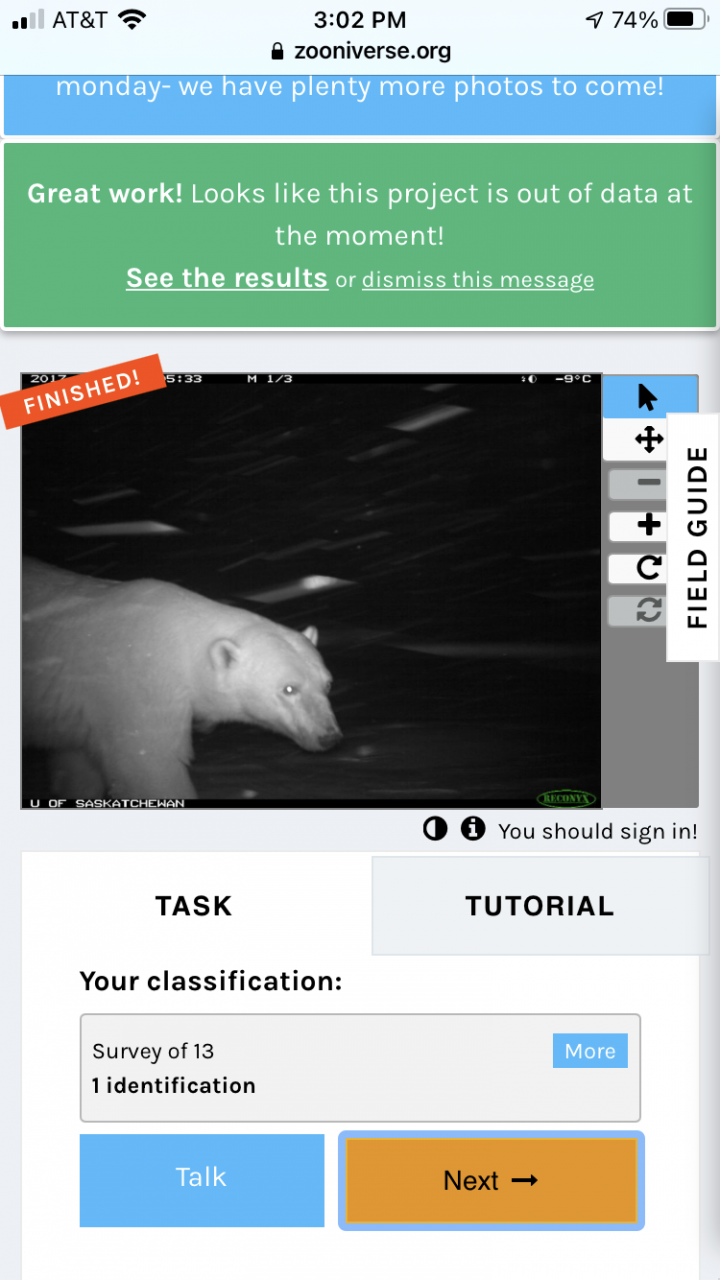Image resolution: width=720 pixels, height=1280 pixels.
Task: Select the pointer cursor tool
Action: [647, 397]
